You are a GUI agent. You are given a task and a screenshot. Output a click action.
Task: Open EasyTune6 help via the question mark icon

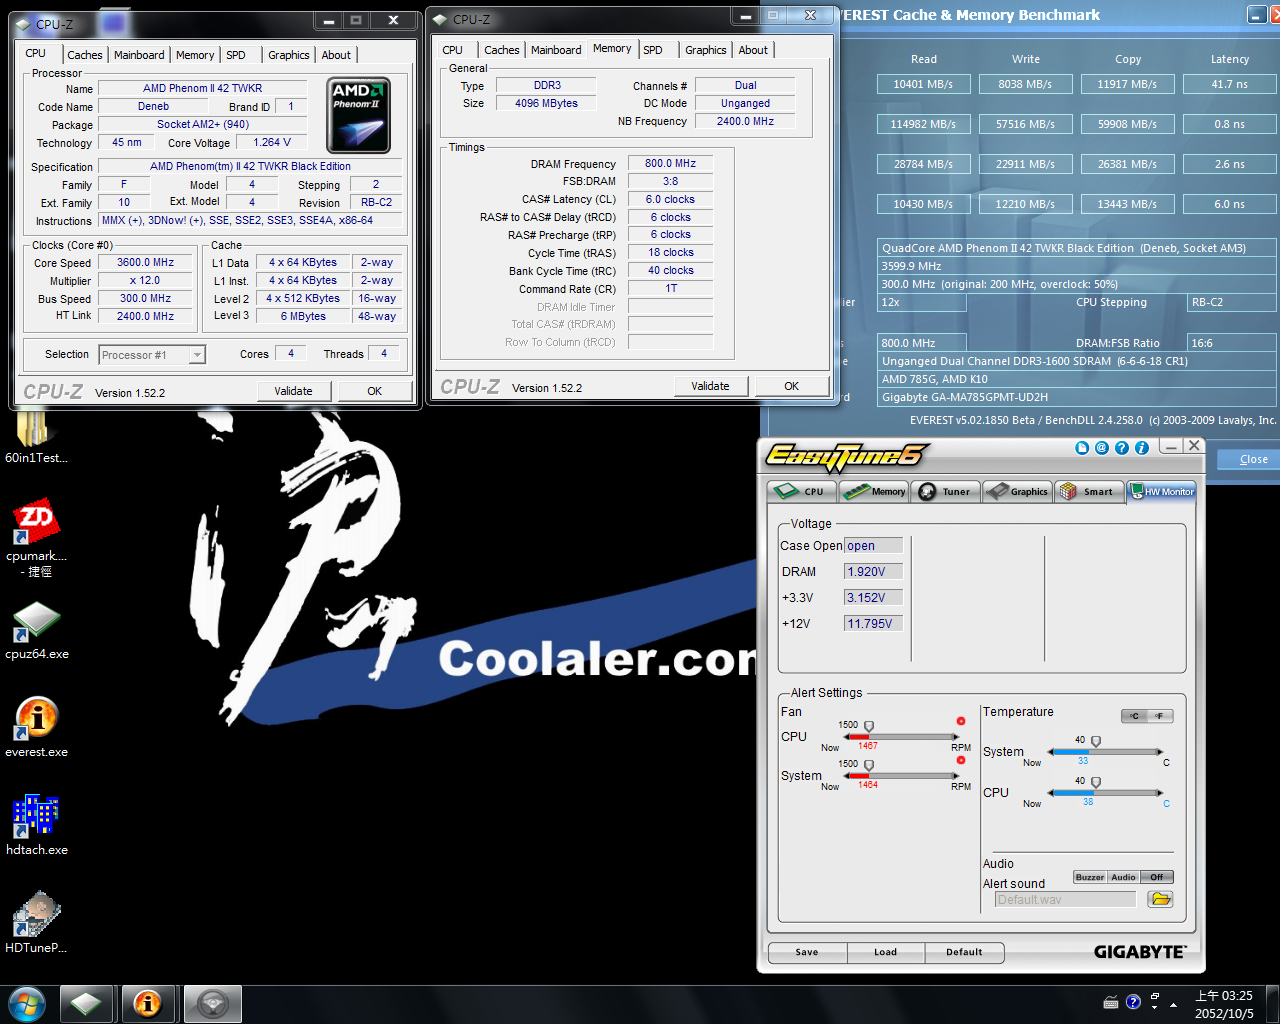(x=1122, y=447)
